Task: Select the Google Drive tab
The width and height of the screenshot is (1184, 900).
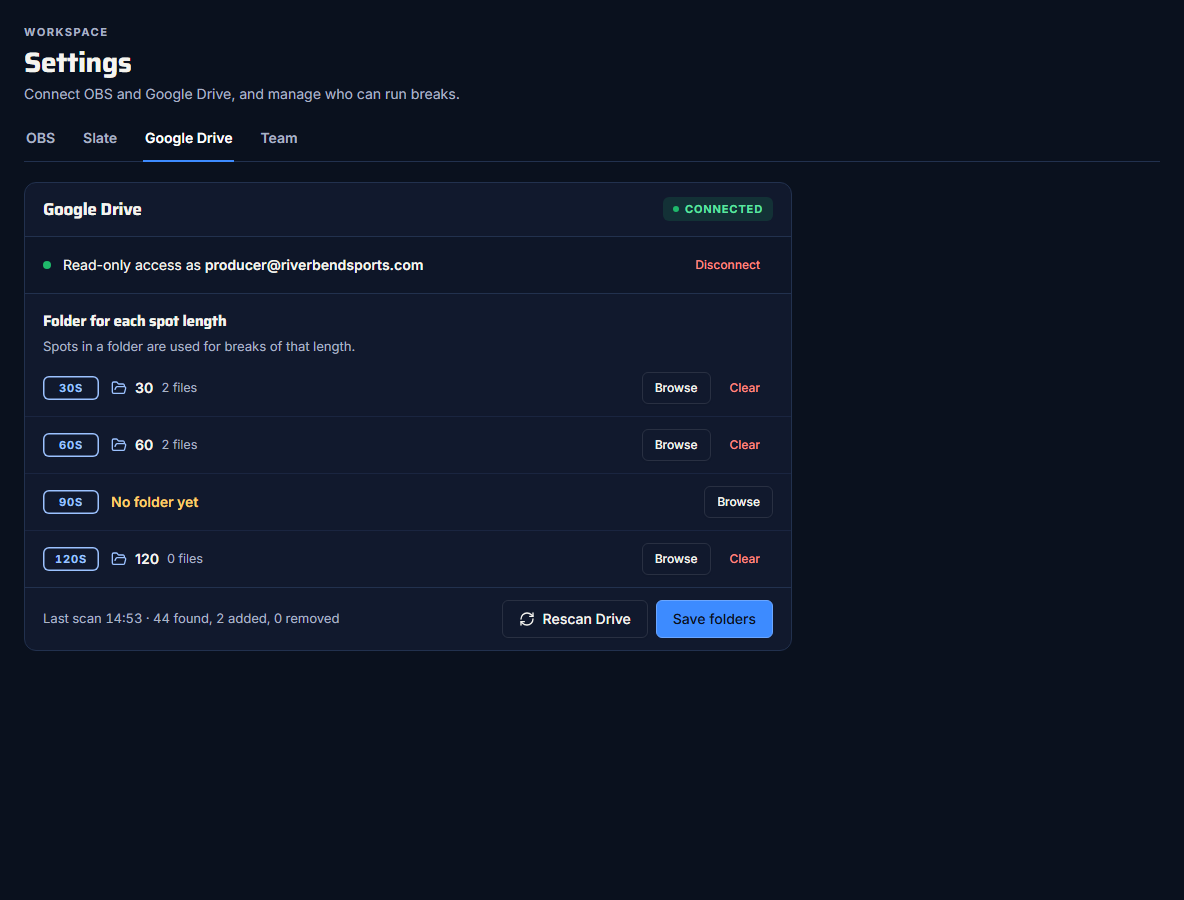Action: click(189, 138)
